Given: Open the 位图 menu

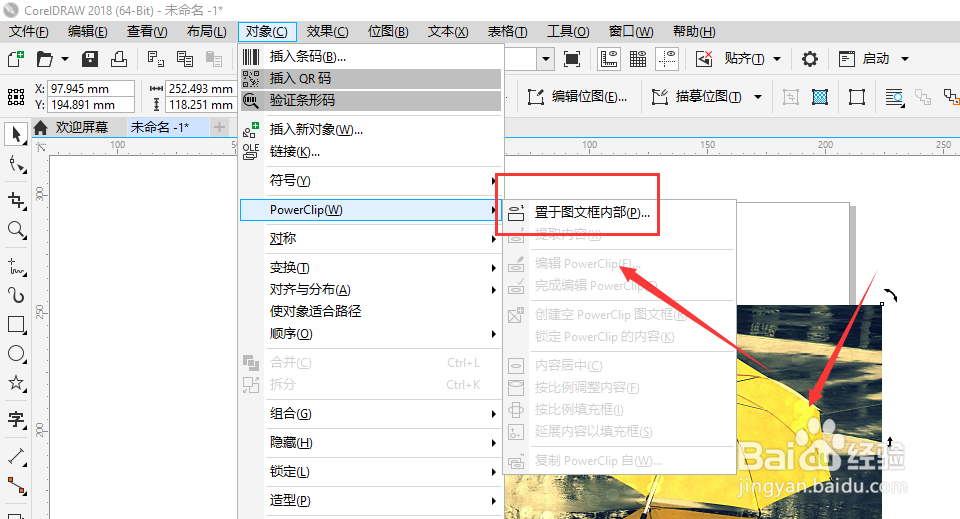Looking at the screenshot, I should [388, 31].
